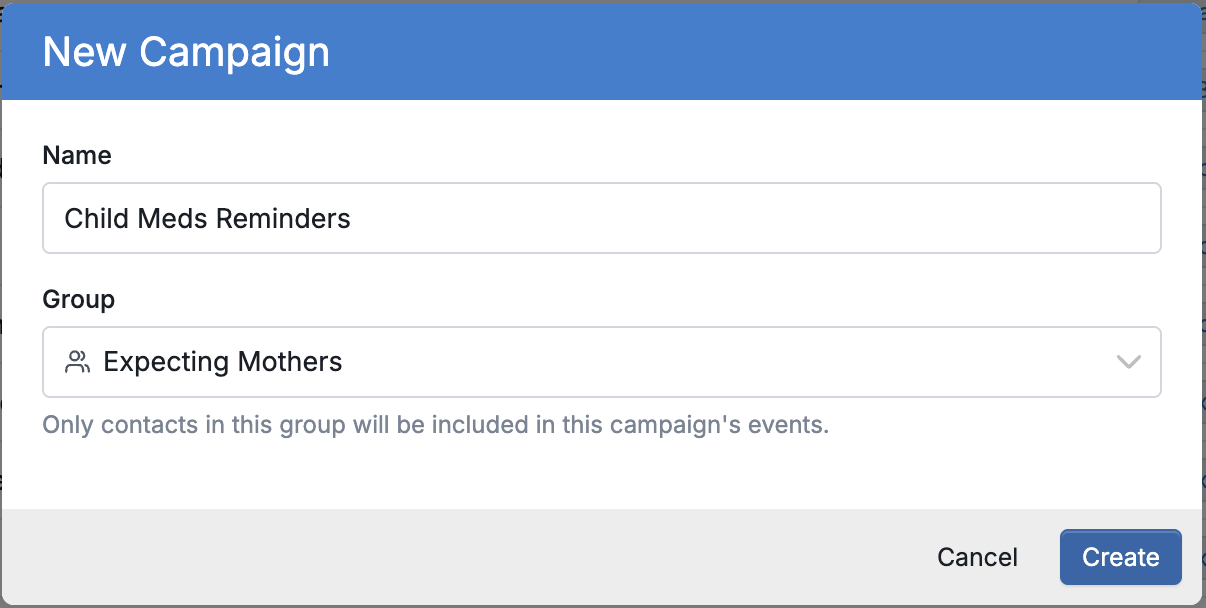The width and height of the screenshot is (1206, 608).
Task: Open the Expecting Mothers group selector
Action: [602, 362]
